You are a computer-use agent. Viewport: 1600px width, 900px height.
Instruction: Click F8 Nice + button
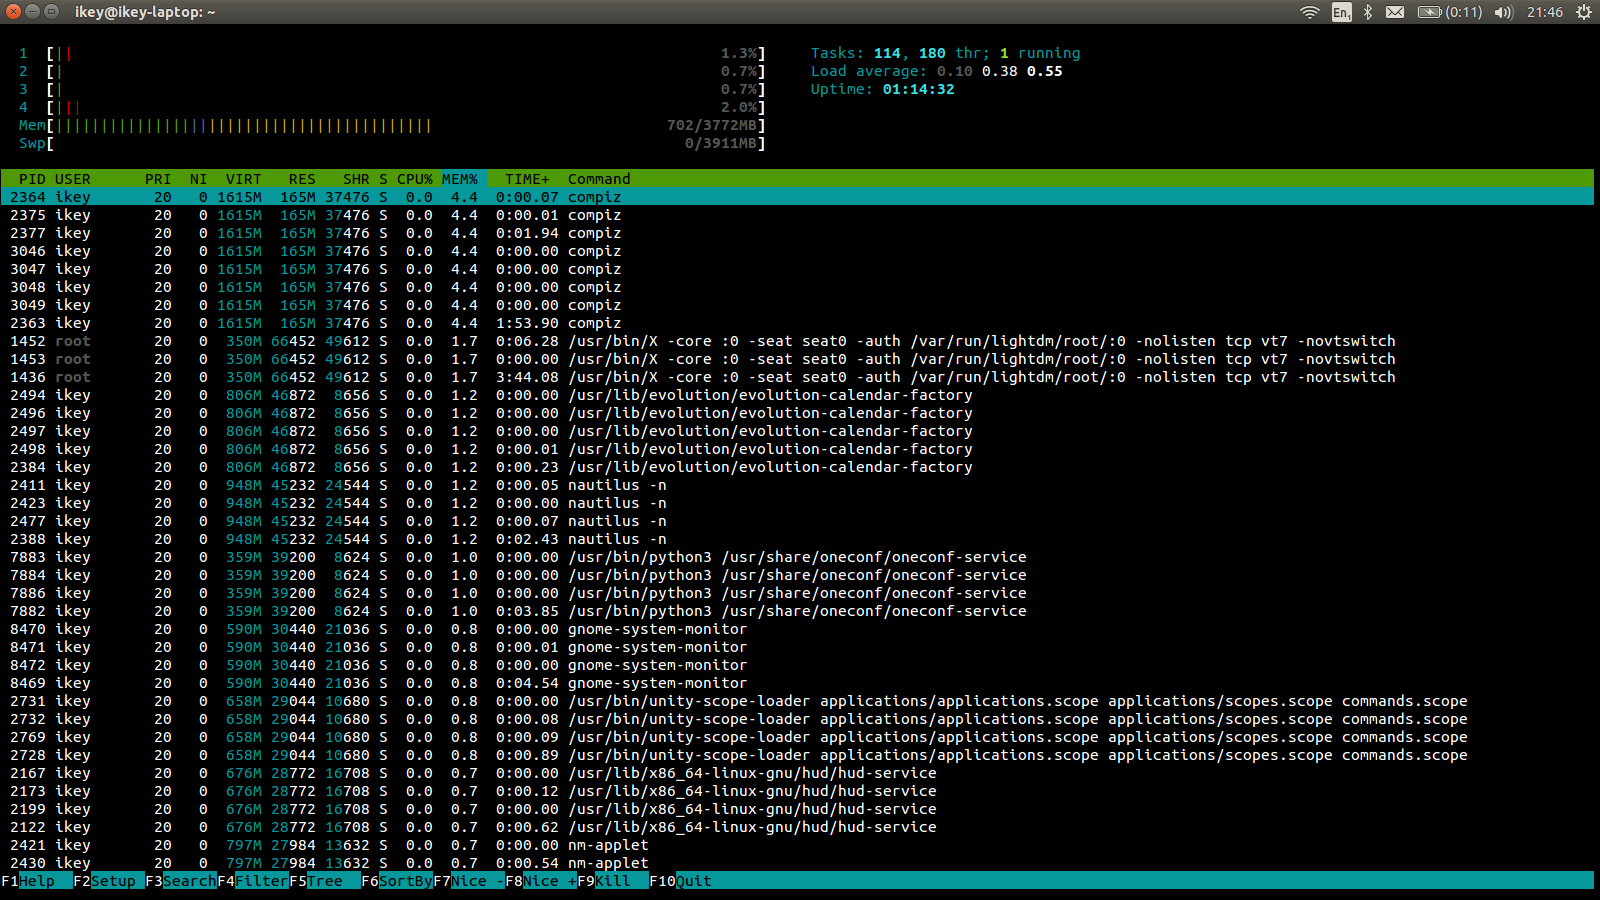(x=541, y=881)
